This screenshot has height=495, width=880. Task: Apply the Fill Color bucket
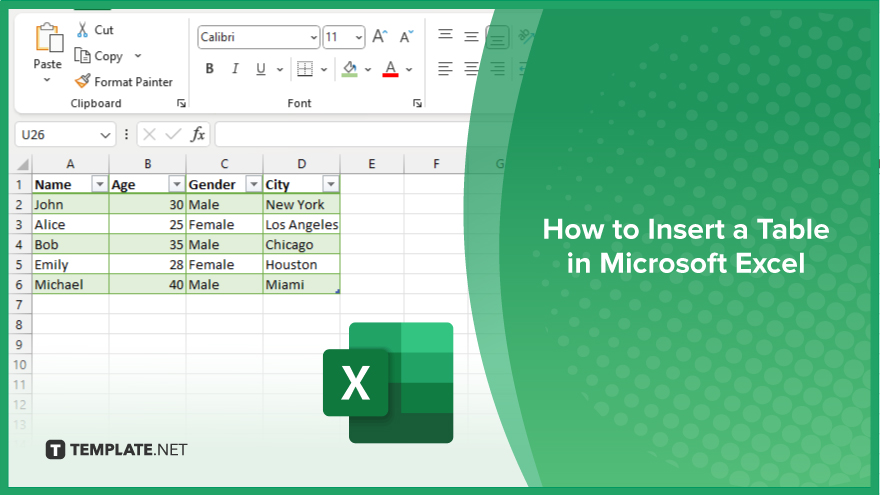pos(350,69)
